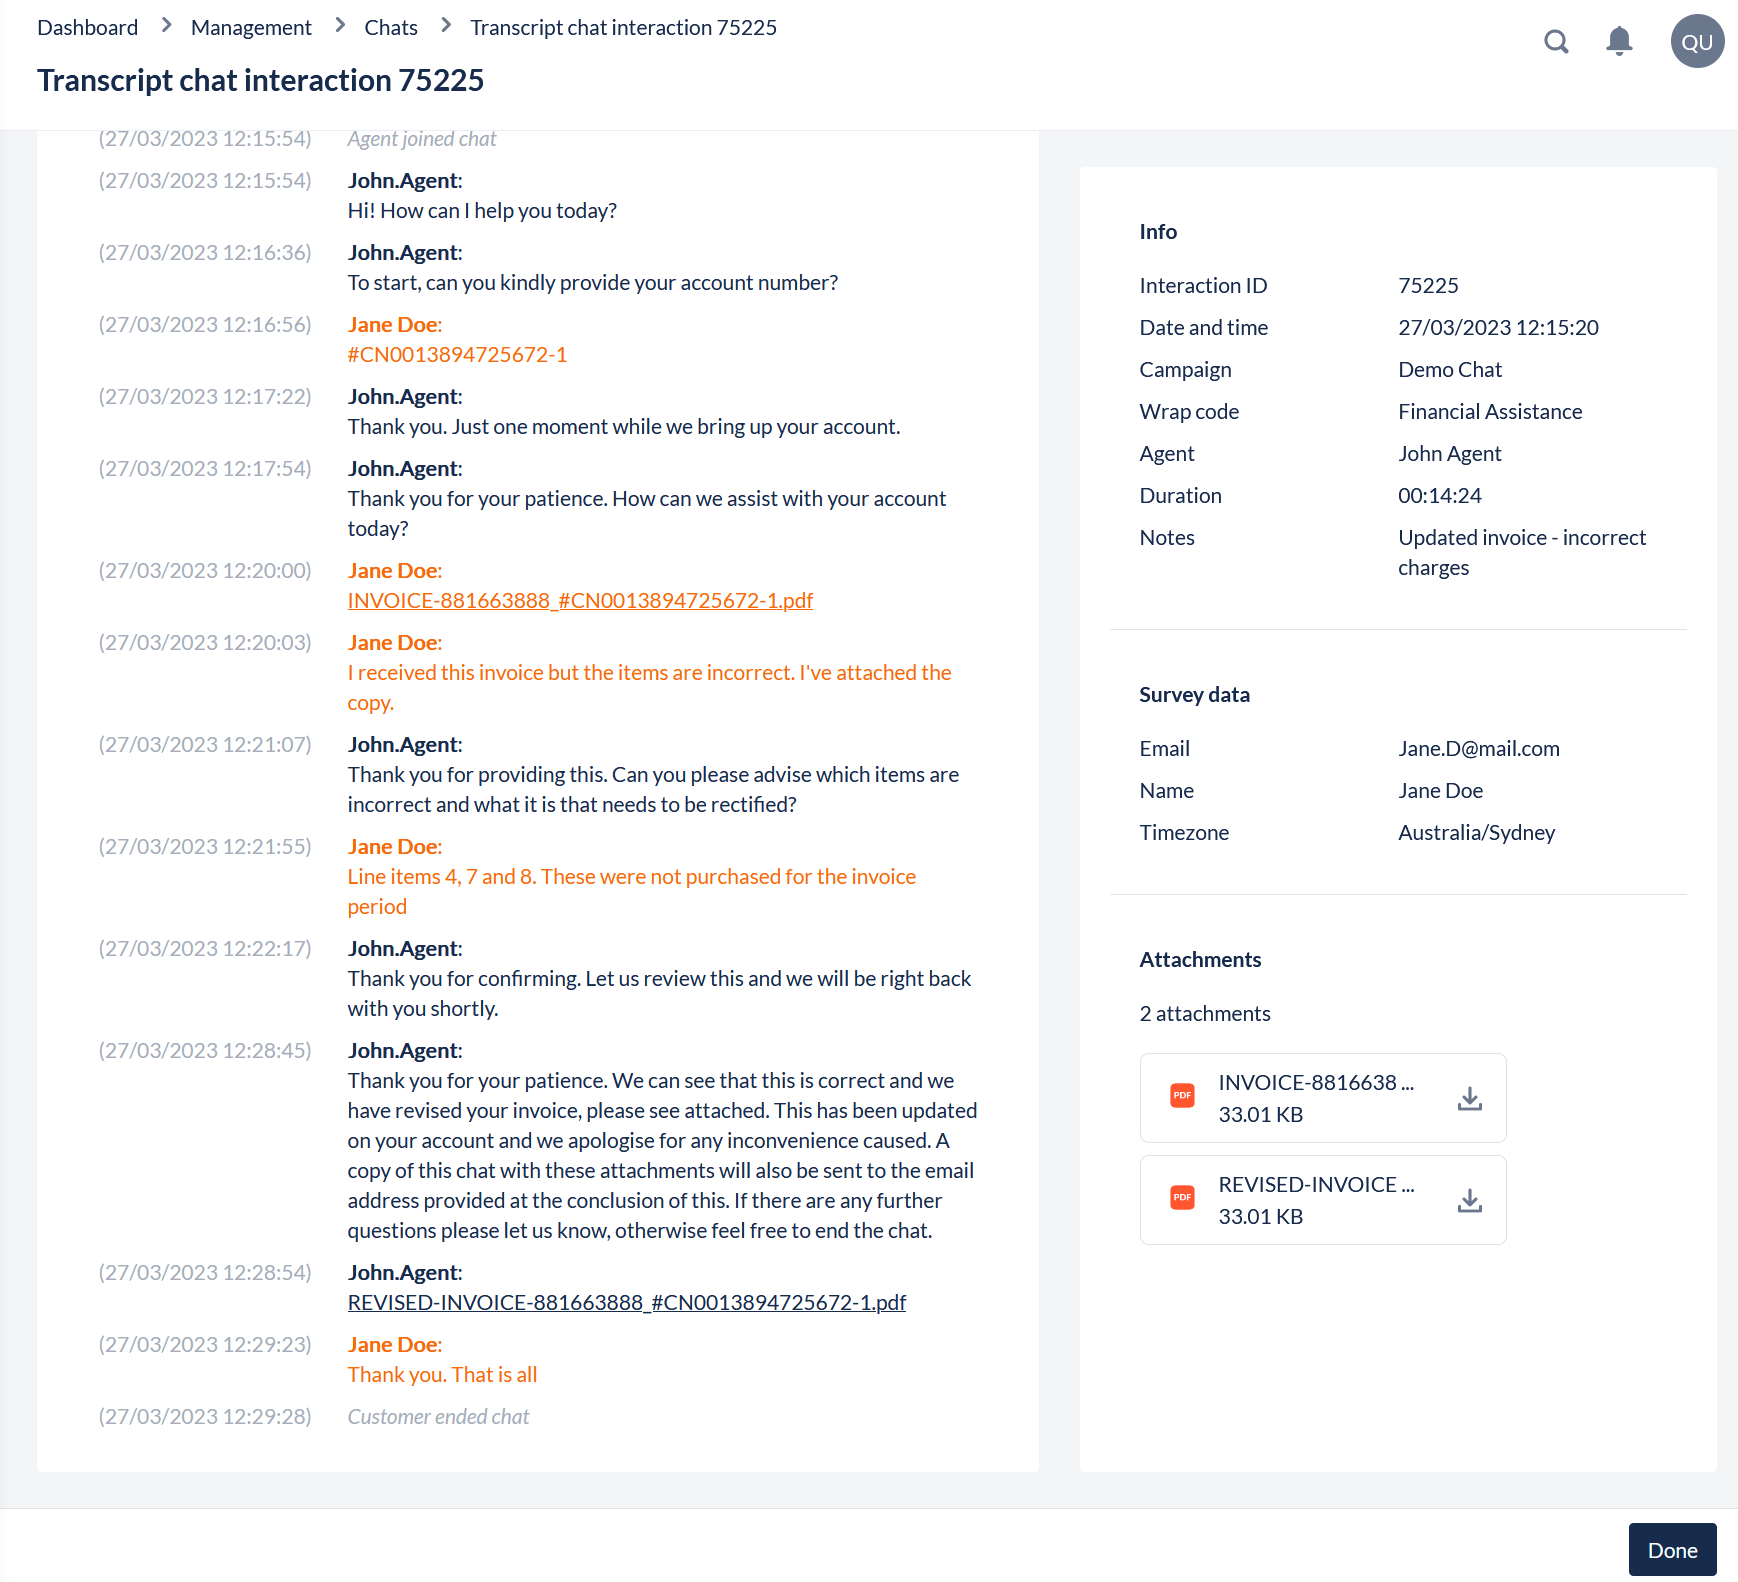
Task: Click Transcript chat interaction 75225 breadcrumb
Action: coord(623,28)
